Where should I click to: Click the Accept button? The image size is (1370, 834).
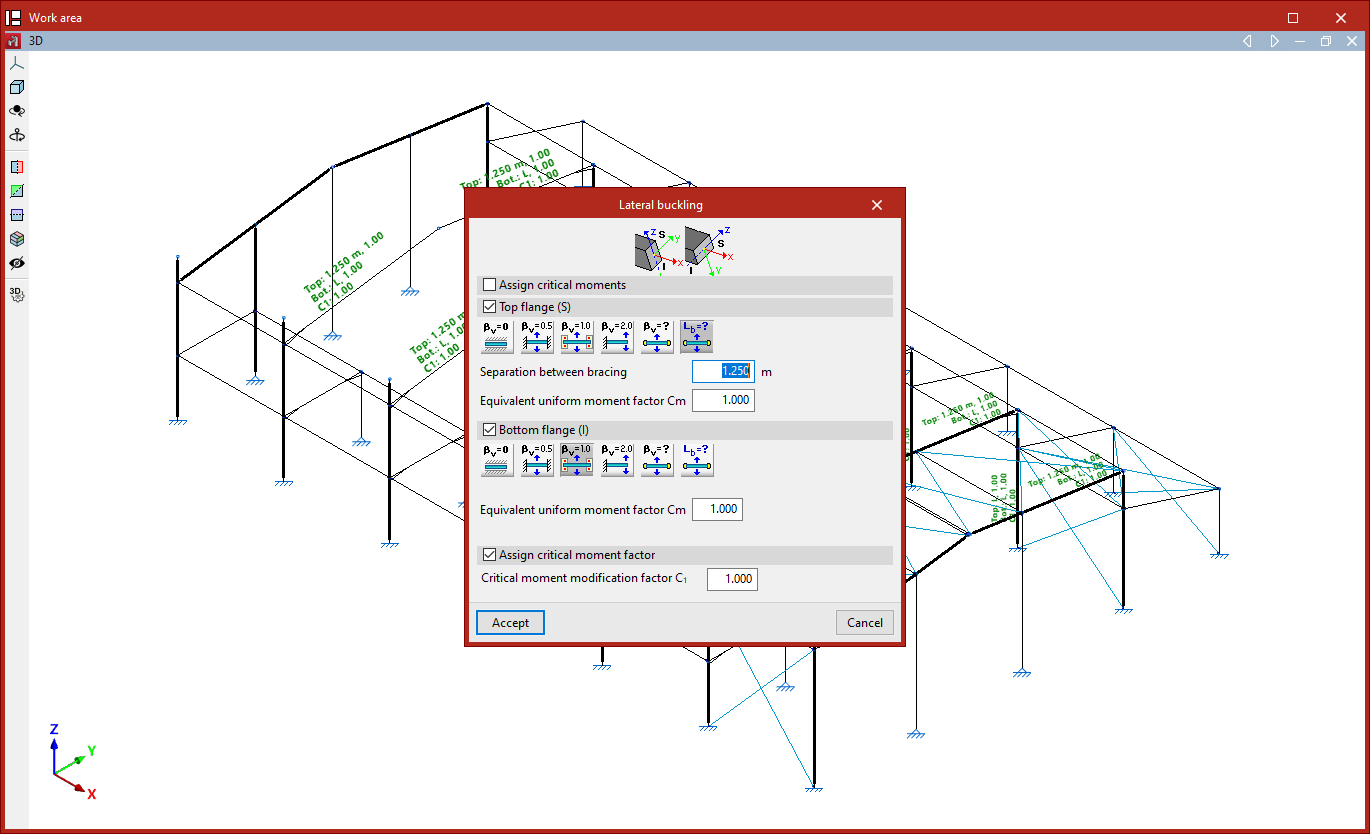(x=510, y=623)
